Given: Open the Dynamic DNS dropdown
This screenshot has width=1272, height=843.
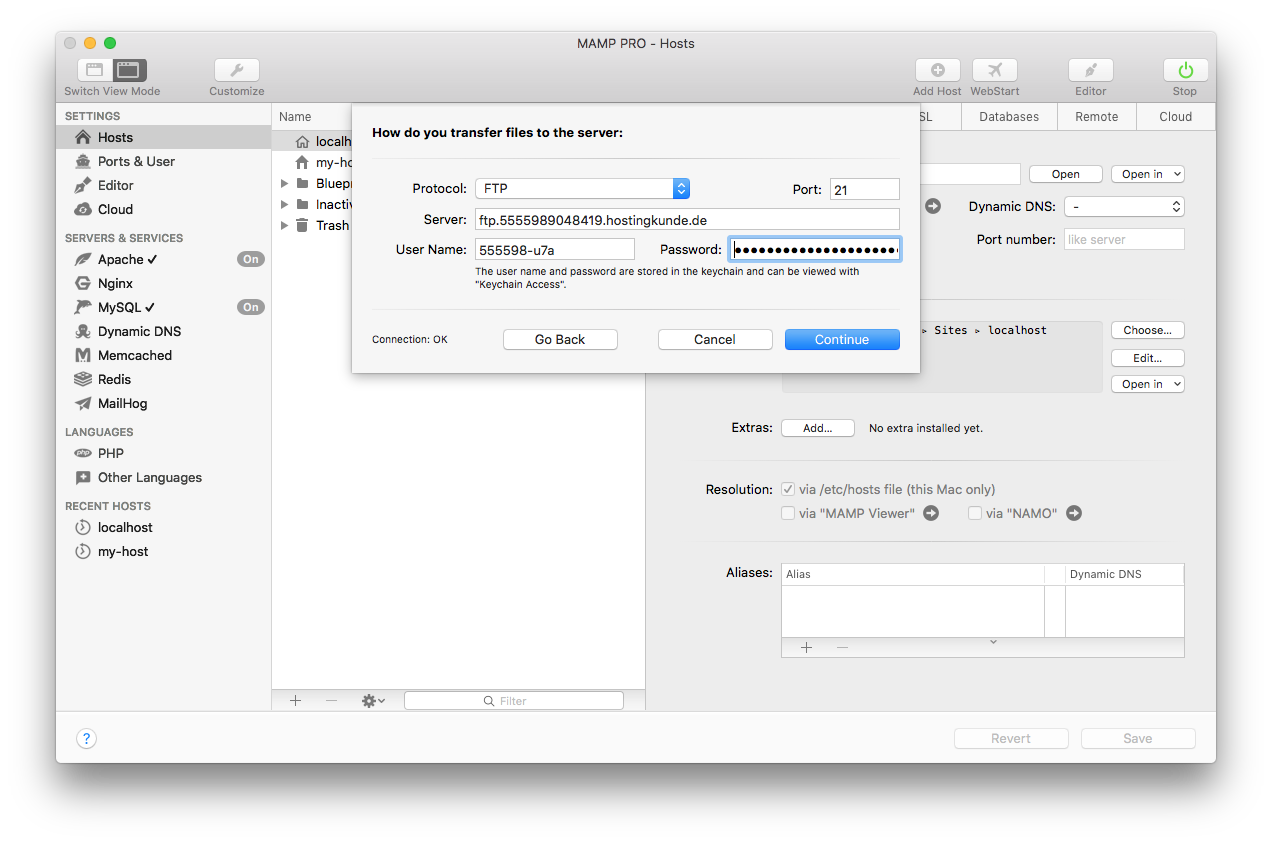Looking at the screenshot, I should pos(1124,204).
